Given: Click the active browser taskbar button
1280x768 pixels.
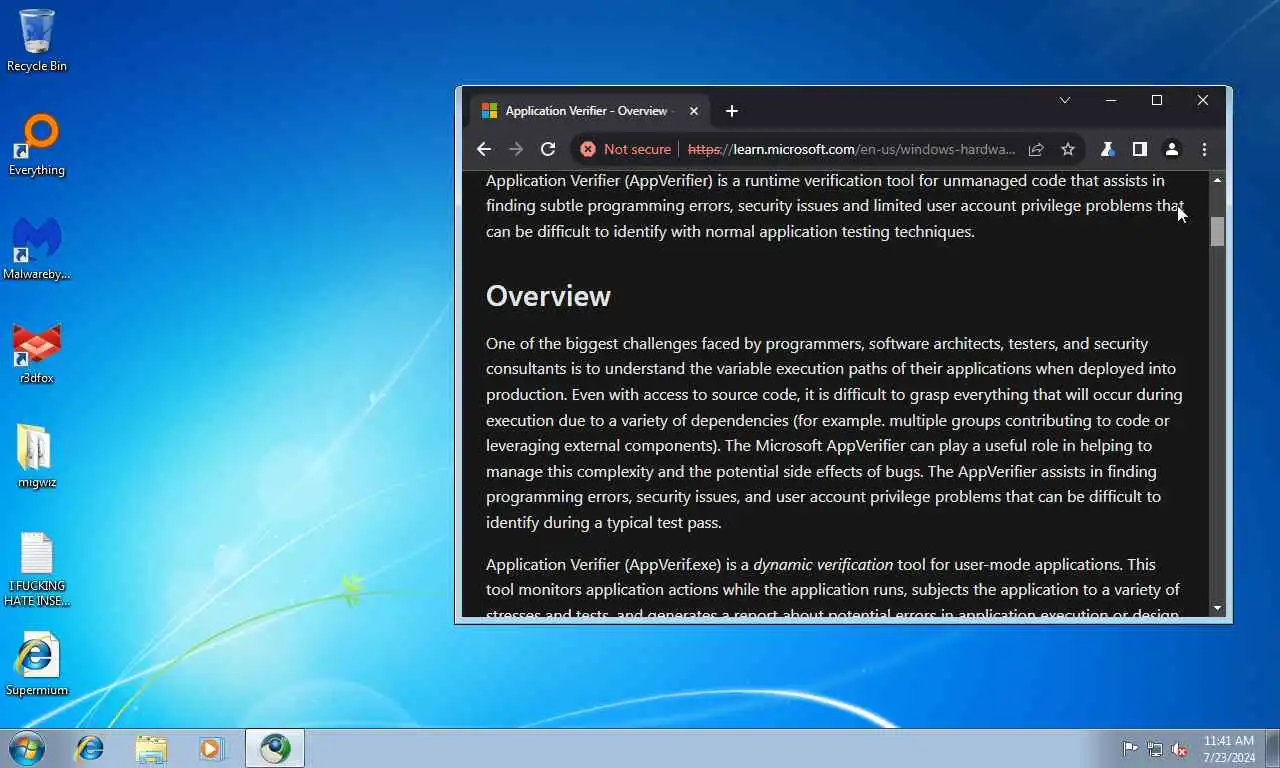Looking at the screenshot, I should click(275, 748).
